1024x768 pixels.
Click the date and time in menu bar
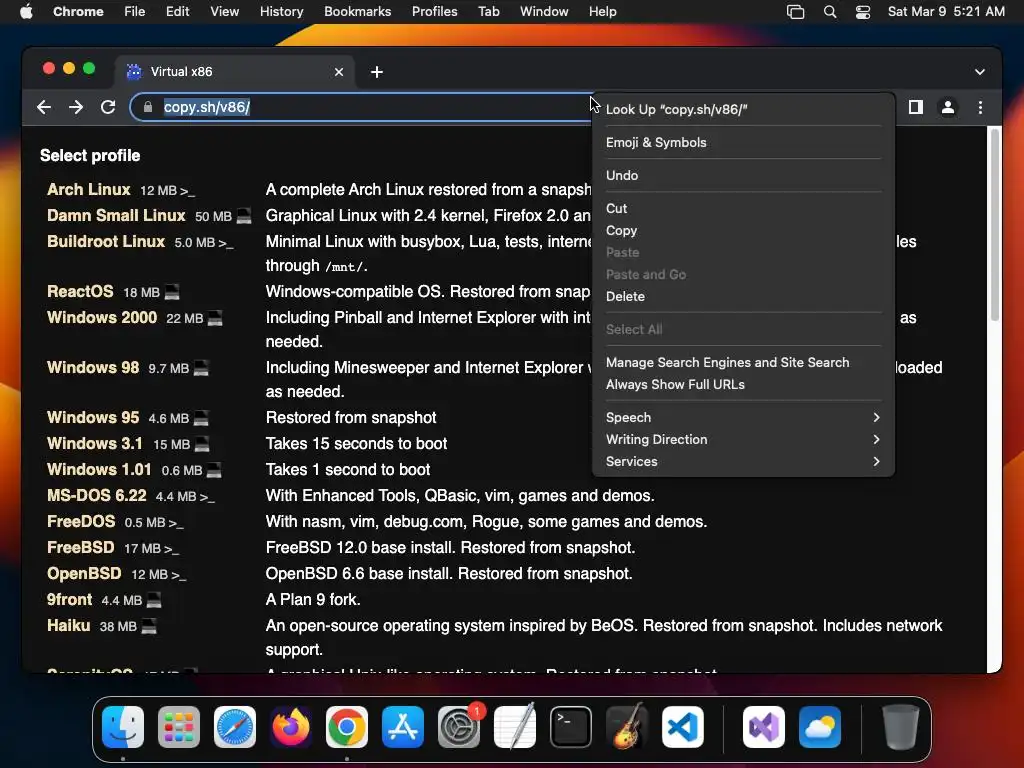[x=946, y=12]
